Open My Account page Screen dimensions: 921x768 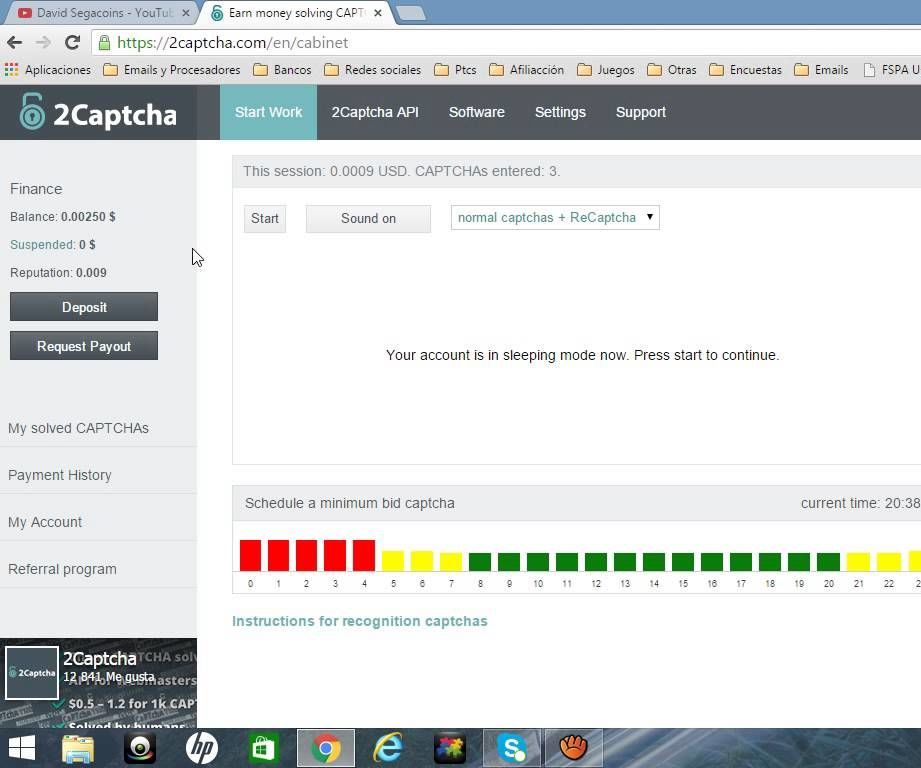pyautogui.click(x=45, y=522)
